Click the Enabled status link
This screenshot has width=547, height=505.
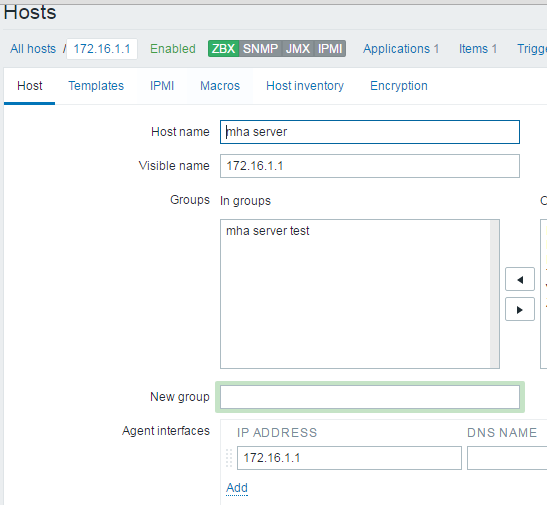[x=173, y=49]
